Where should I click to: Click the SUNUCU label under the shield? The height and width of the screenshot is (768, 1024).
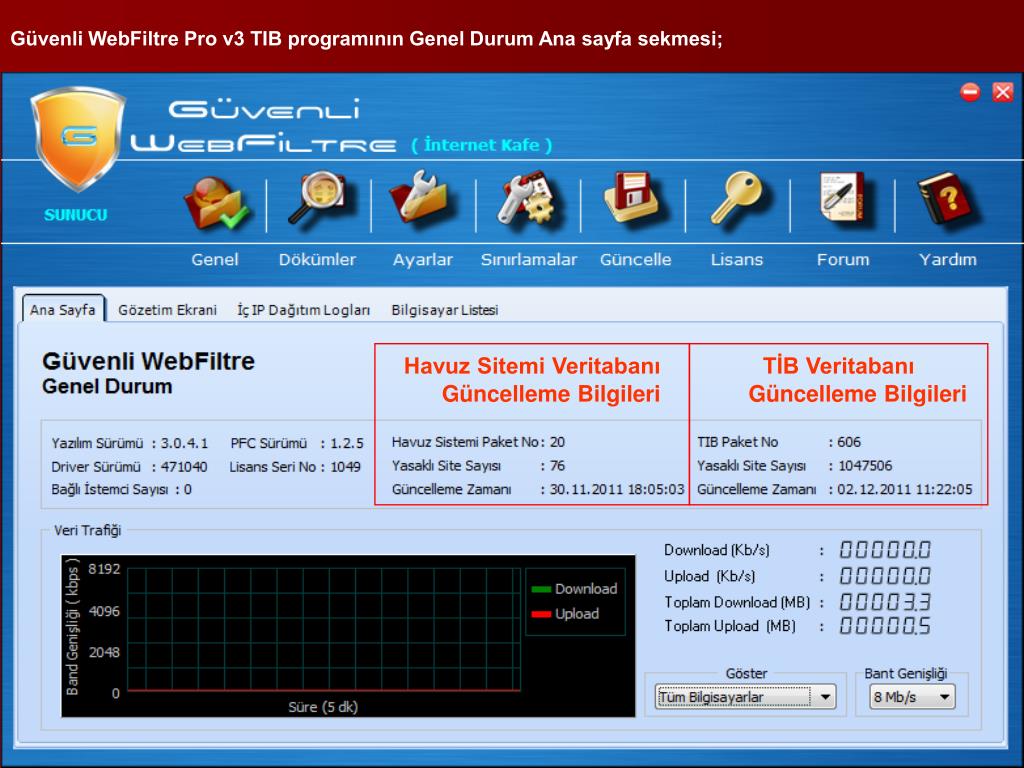click(x=76, y=215)
